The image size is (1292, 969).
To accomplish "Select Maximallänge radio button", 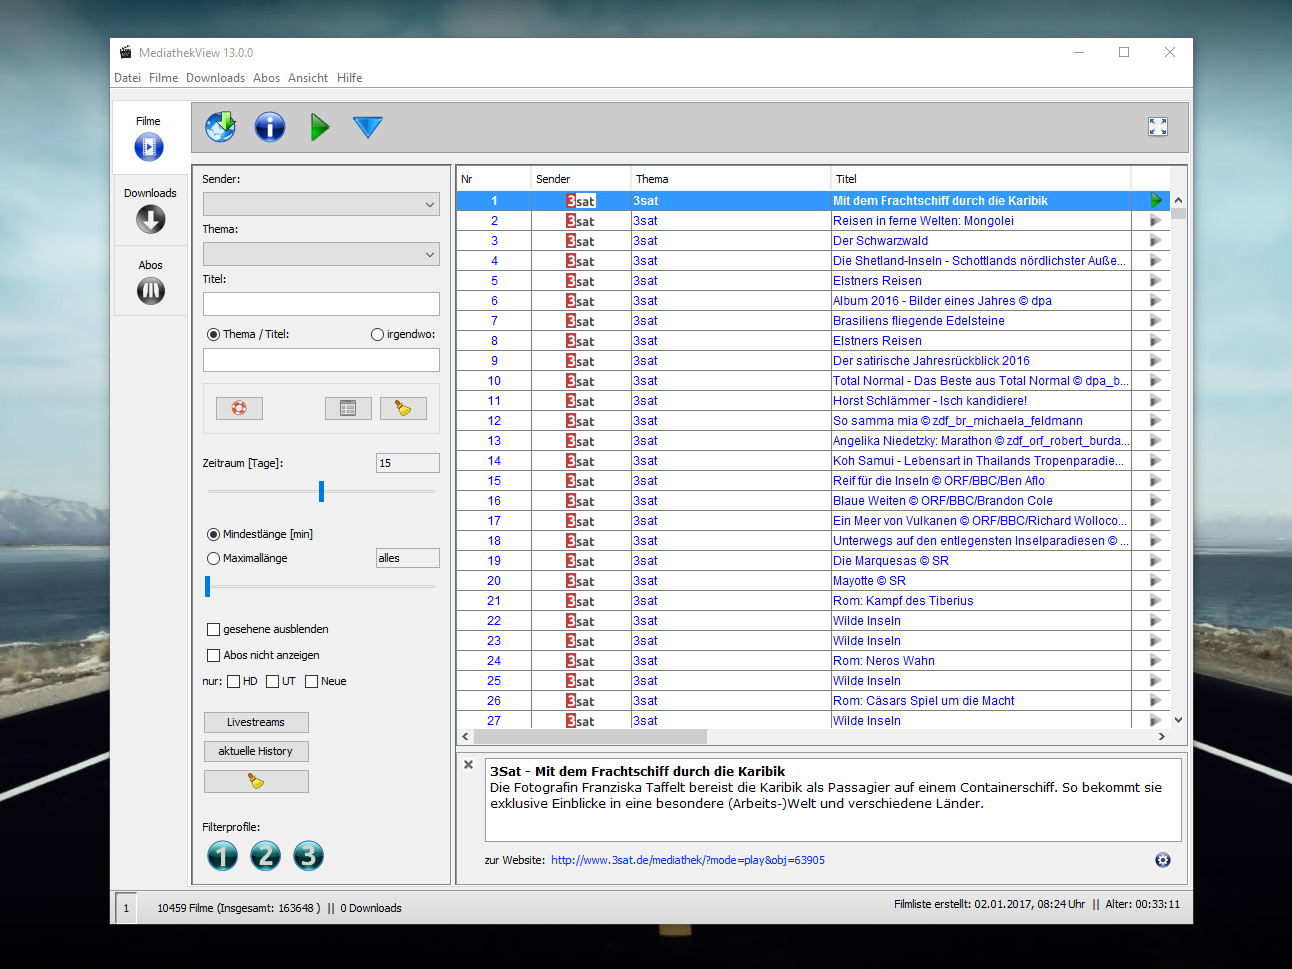I will (x=213, y=558).
